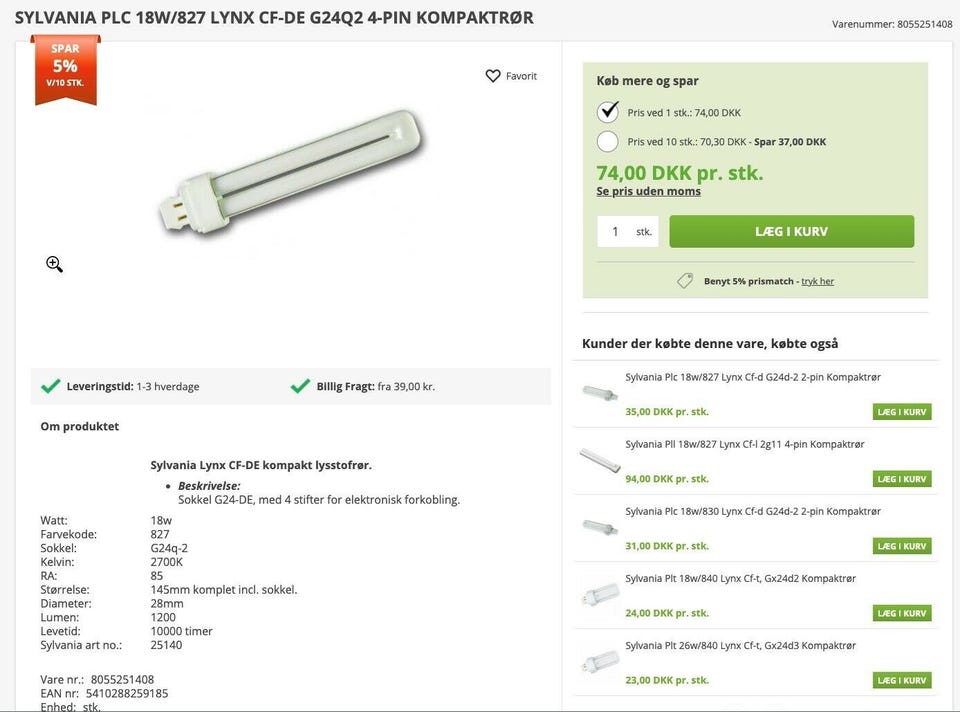Select the 1 stk. price option
Viewport: 960px width, 712px height.
[x=608, y=112]
